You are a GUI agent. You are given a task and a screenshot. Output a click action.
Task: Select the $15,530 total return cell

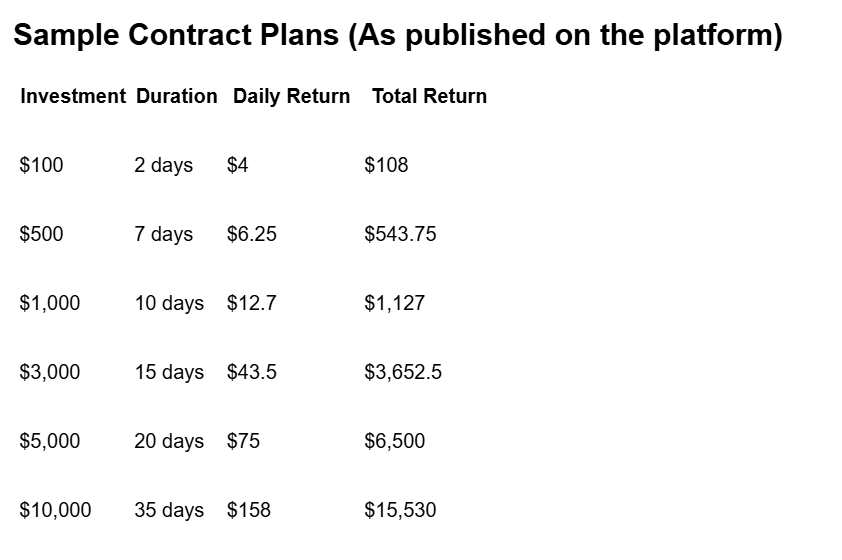point(400,511)
